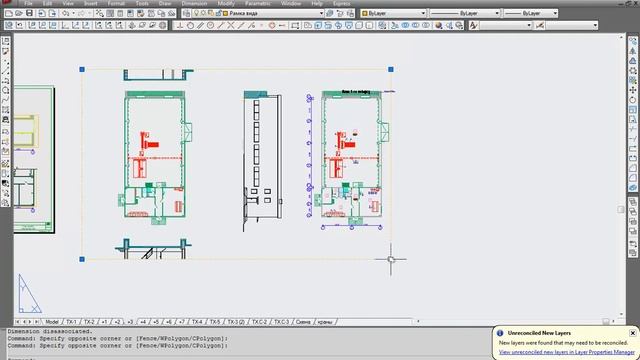Switch to the краны layout tab
The width and height of the screenshot is (640, 360).
click(x=325, y=322)
